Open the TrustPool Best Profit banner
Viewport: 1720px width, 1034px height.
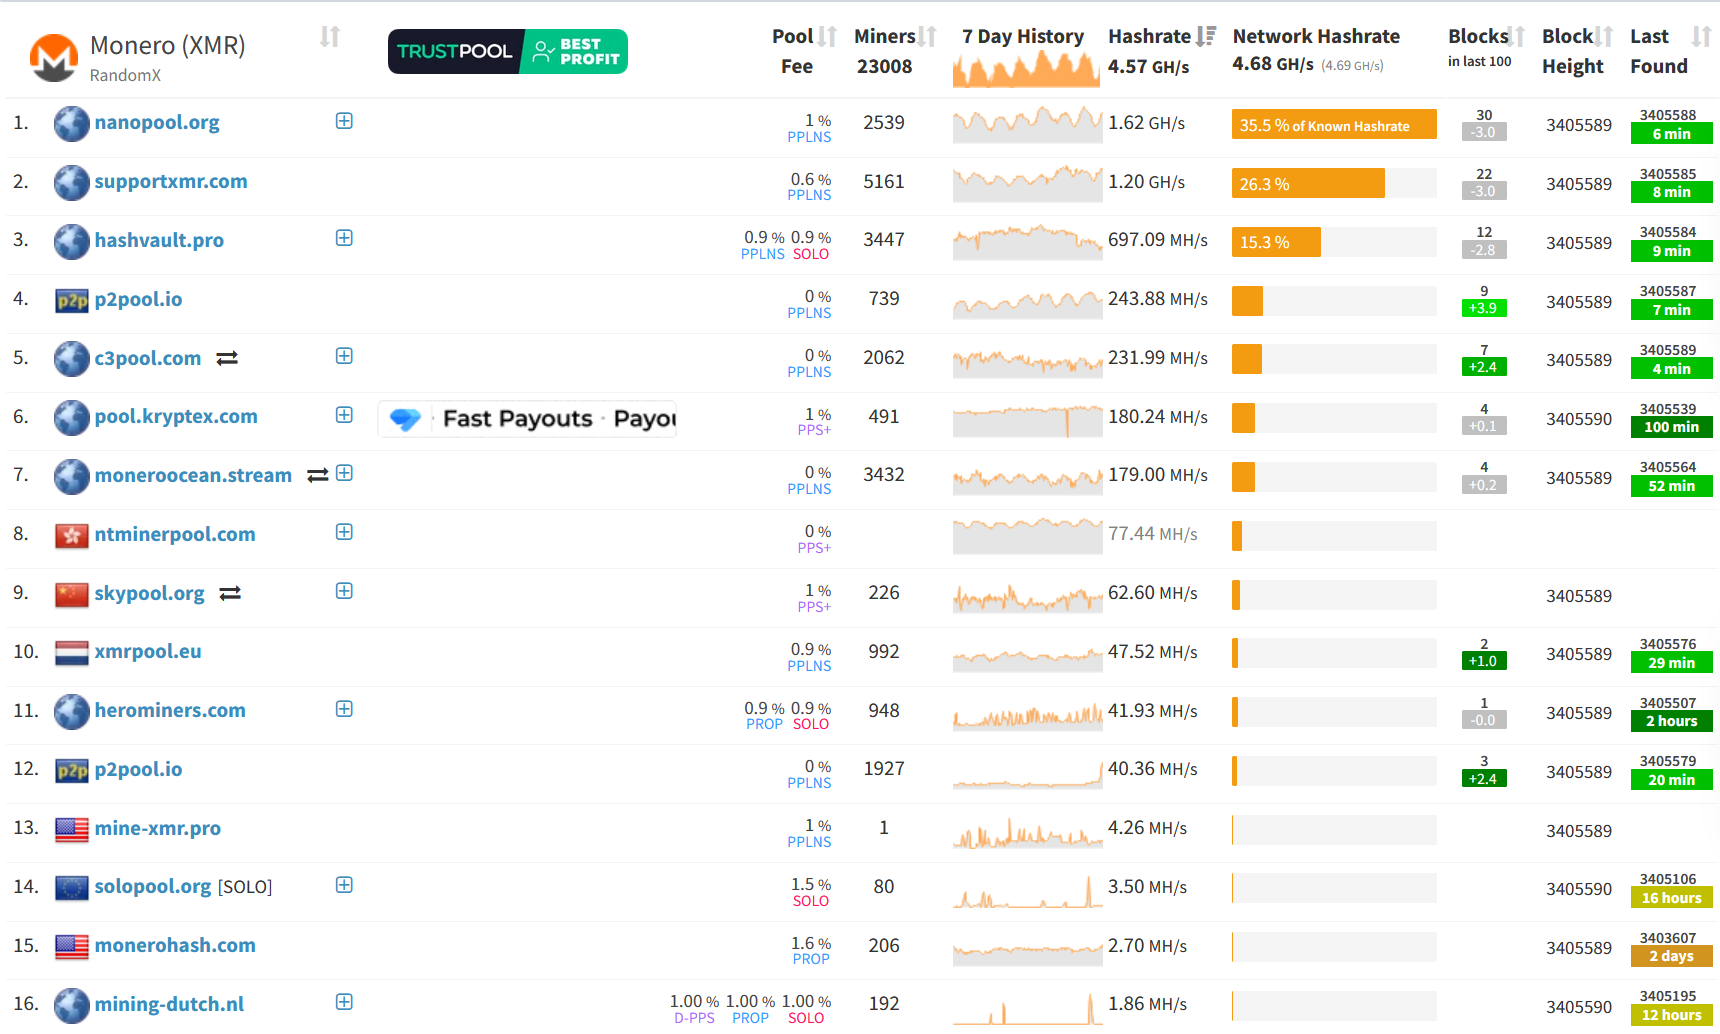tap(508, 51)
